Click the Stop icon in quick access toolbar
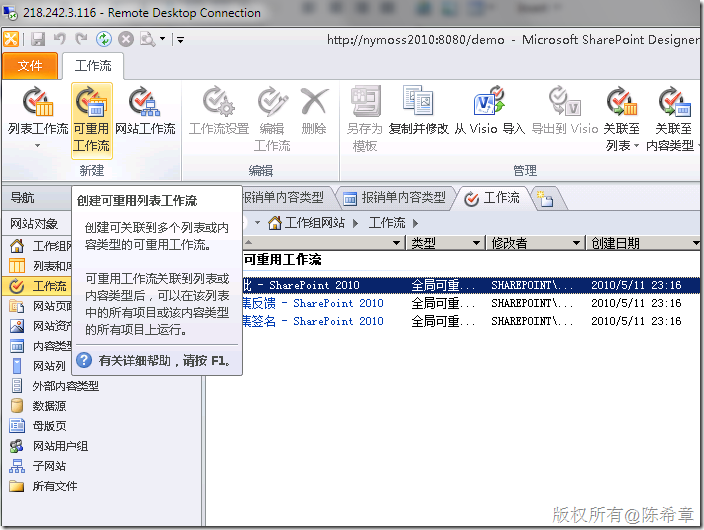 coord(126,40)
